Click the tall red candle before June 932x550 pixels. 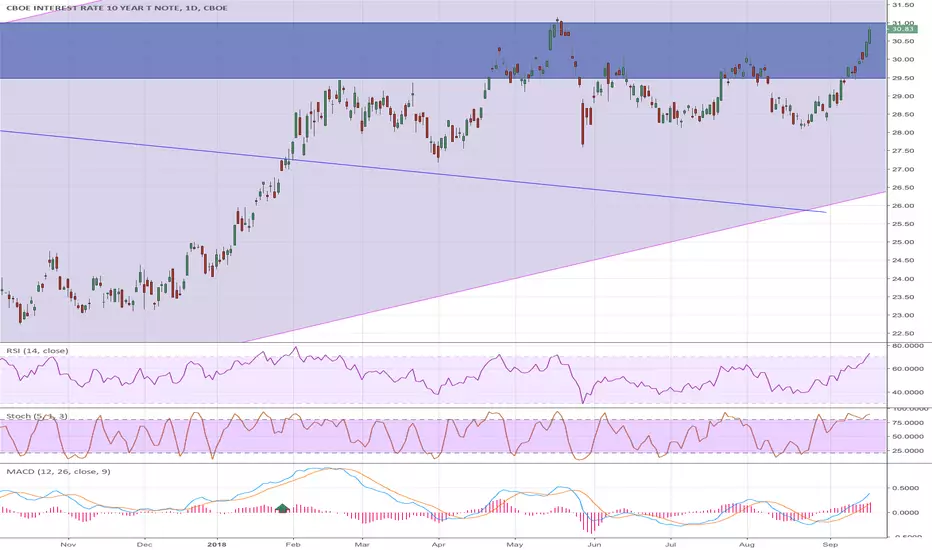click(x=582, y=123)
